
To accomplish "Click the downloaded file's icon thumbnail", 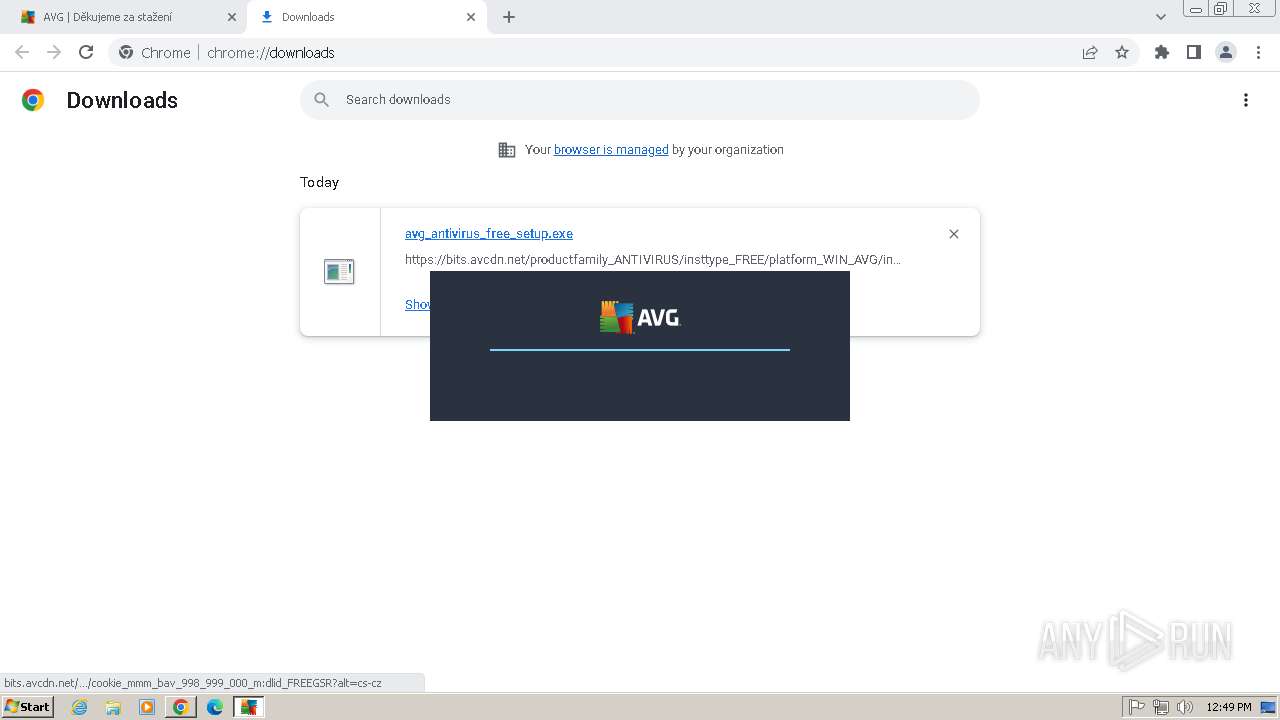I will pos(339,271).
